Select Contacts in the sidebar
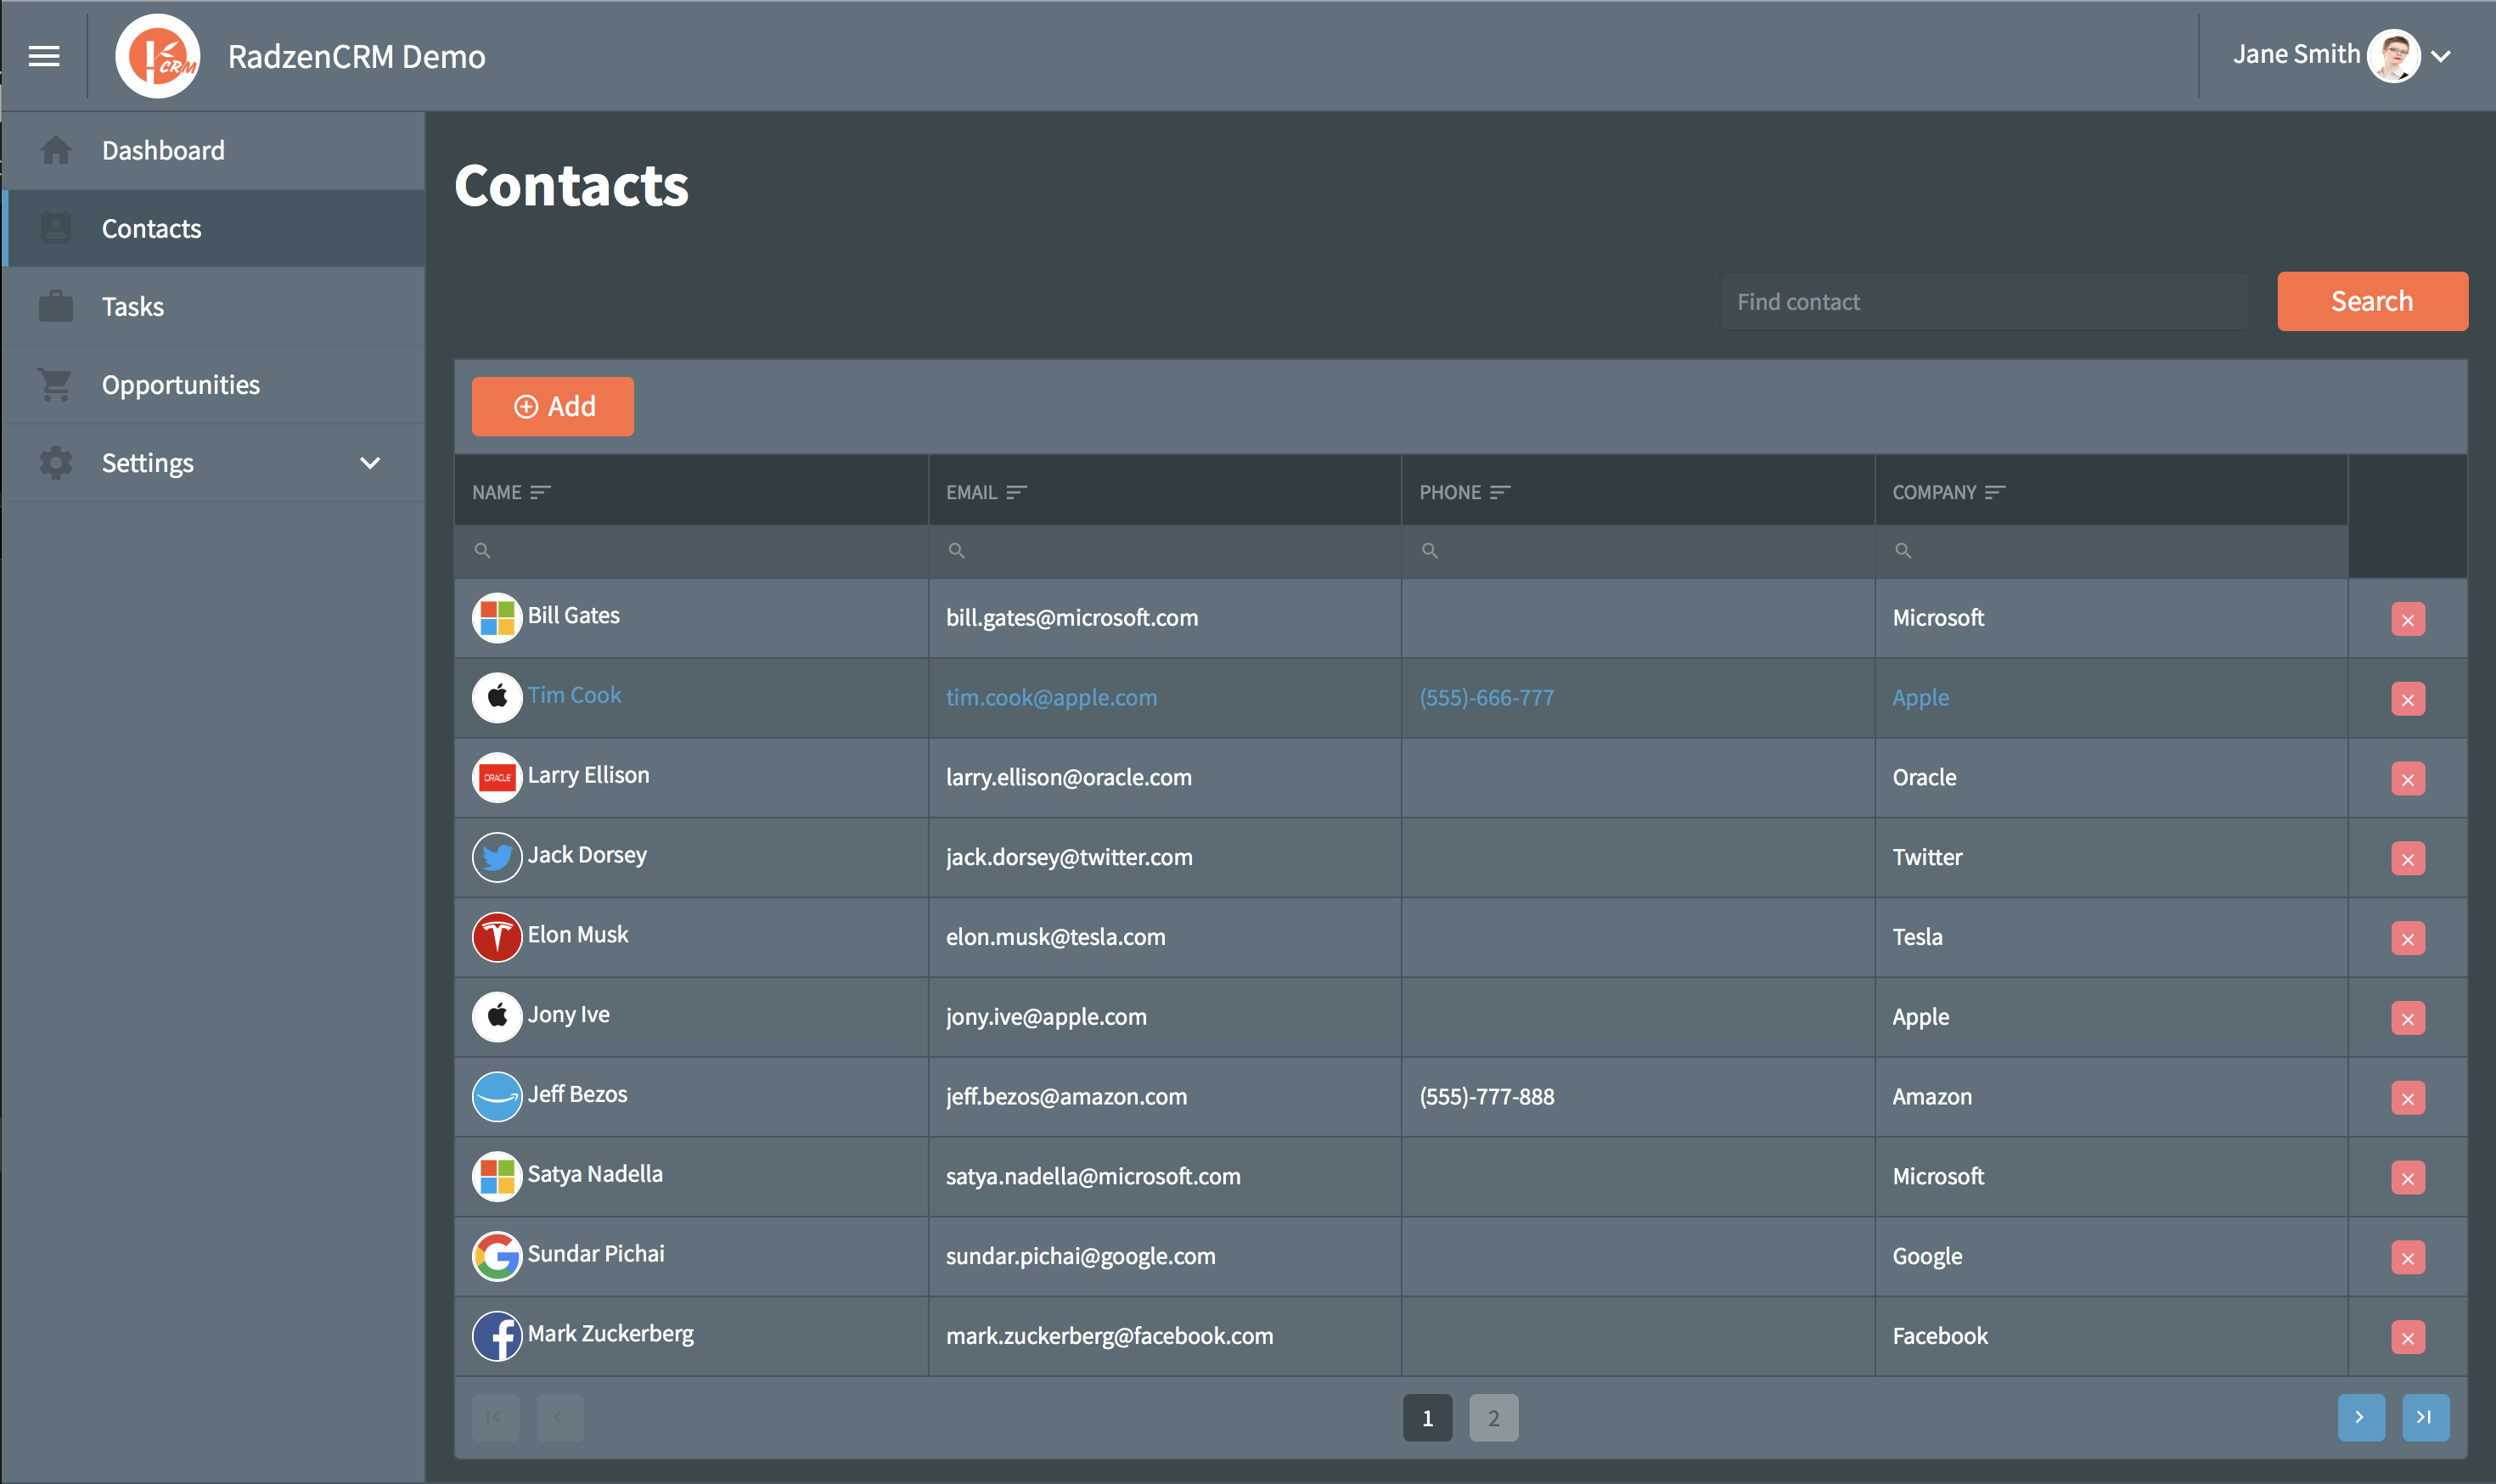Image resolution: width=2496 pixels, height=1484 pixels. click(214, 228)
